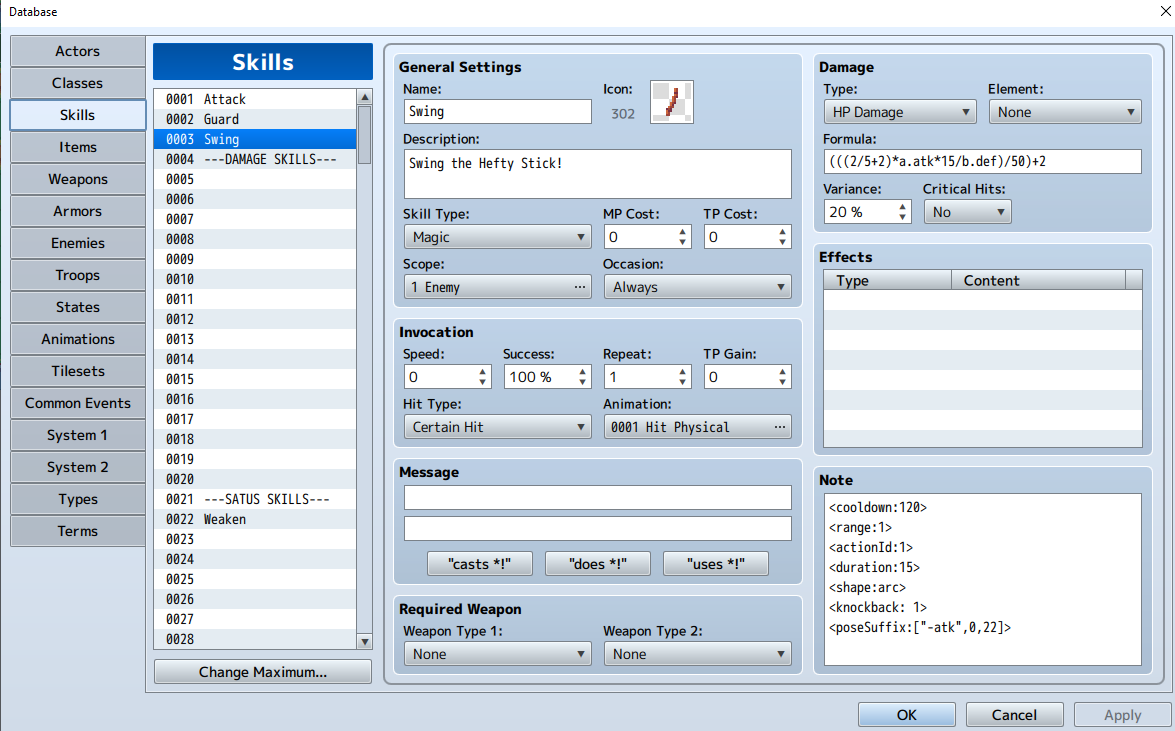Image resolution: width=1175 pixels, height=731 pixels.
Task: Open the skill icon picker image
Action: click(671, 102)
